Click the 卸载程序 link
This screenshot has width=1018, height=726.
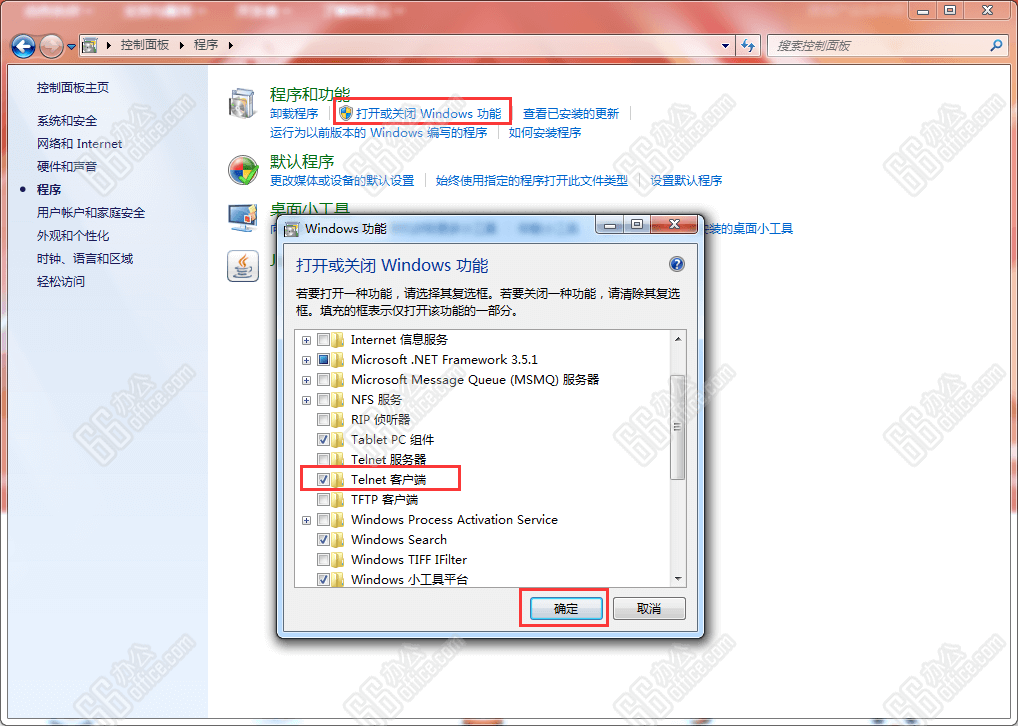(x=294, y=114)
